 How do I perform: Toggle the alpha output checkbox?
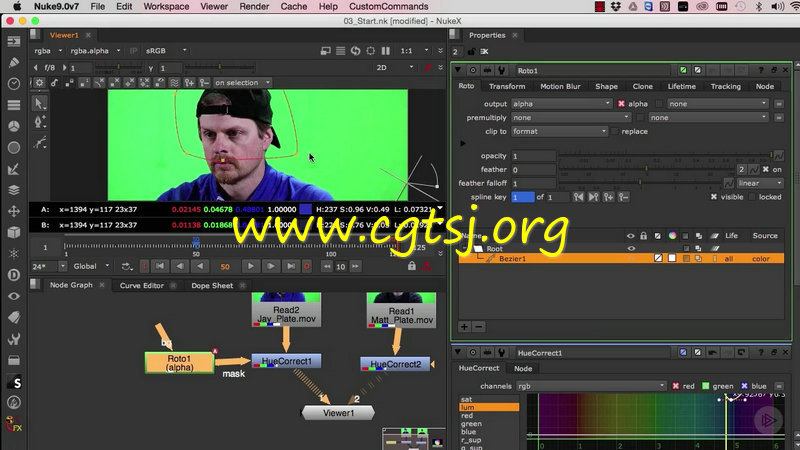621,104
